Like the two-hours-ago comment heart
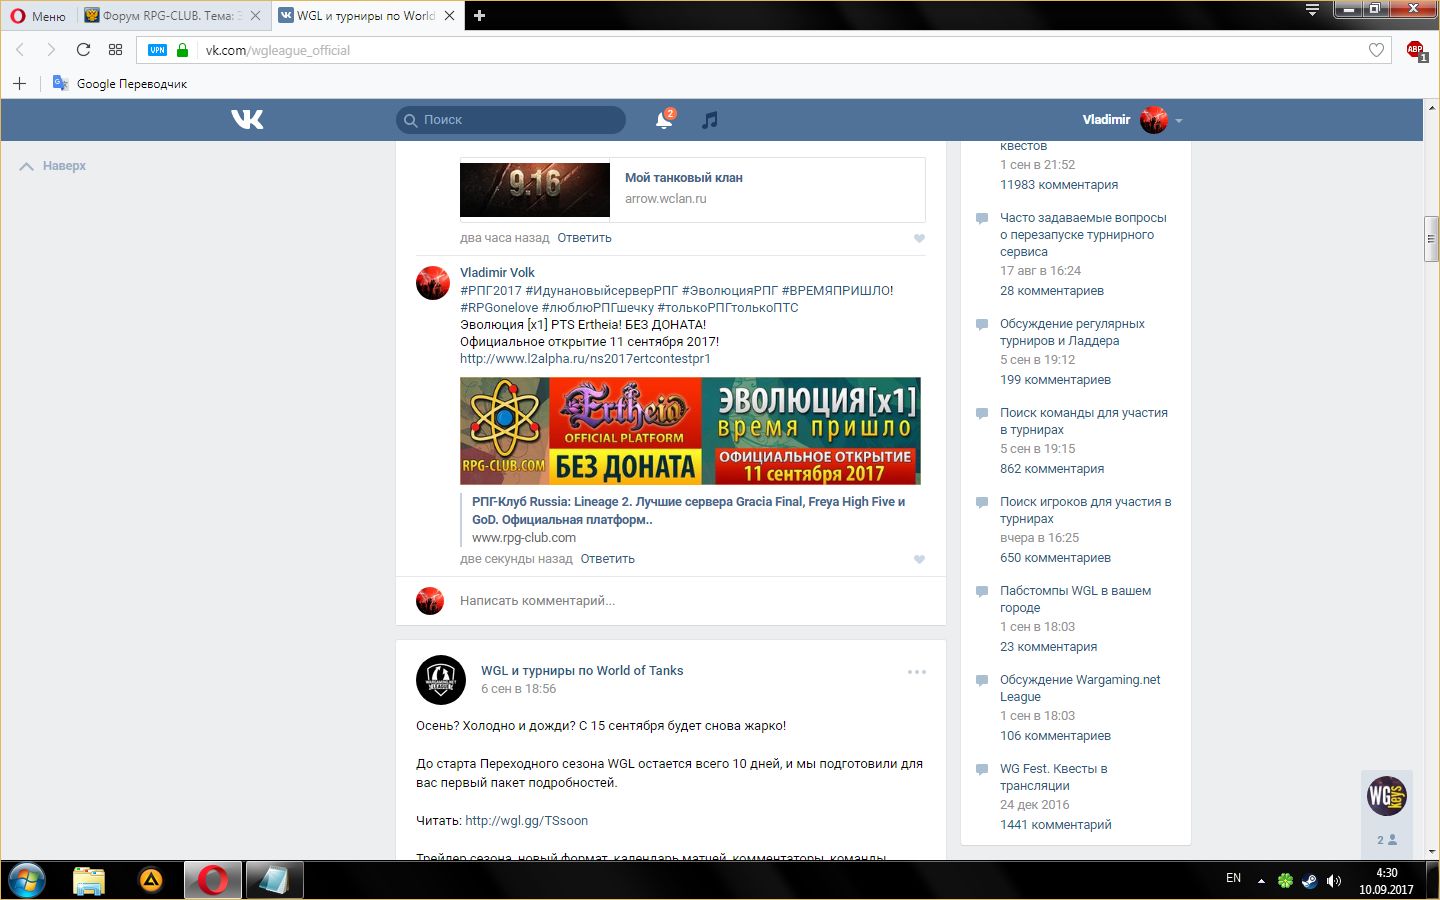 919,238
